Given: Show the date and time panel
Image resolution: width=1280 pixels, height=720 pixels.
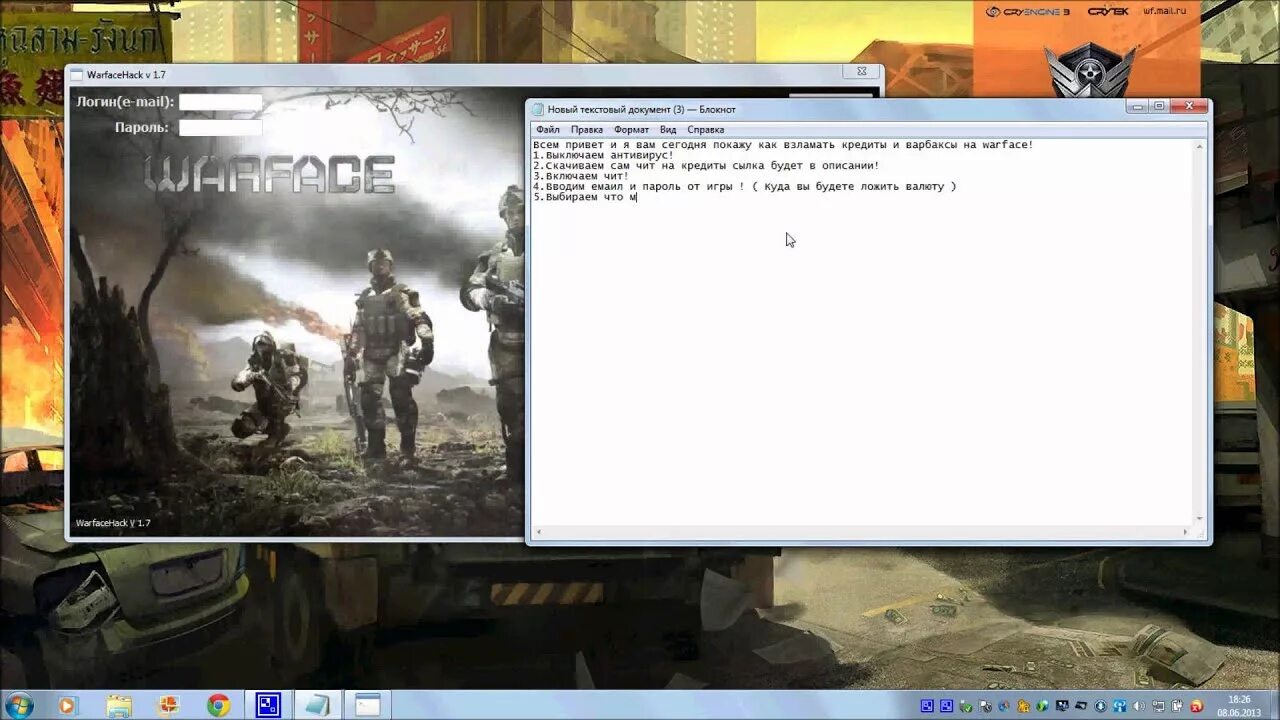Looking at the screenshot, I should click(x=1239, y=705).
